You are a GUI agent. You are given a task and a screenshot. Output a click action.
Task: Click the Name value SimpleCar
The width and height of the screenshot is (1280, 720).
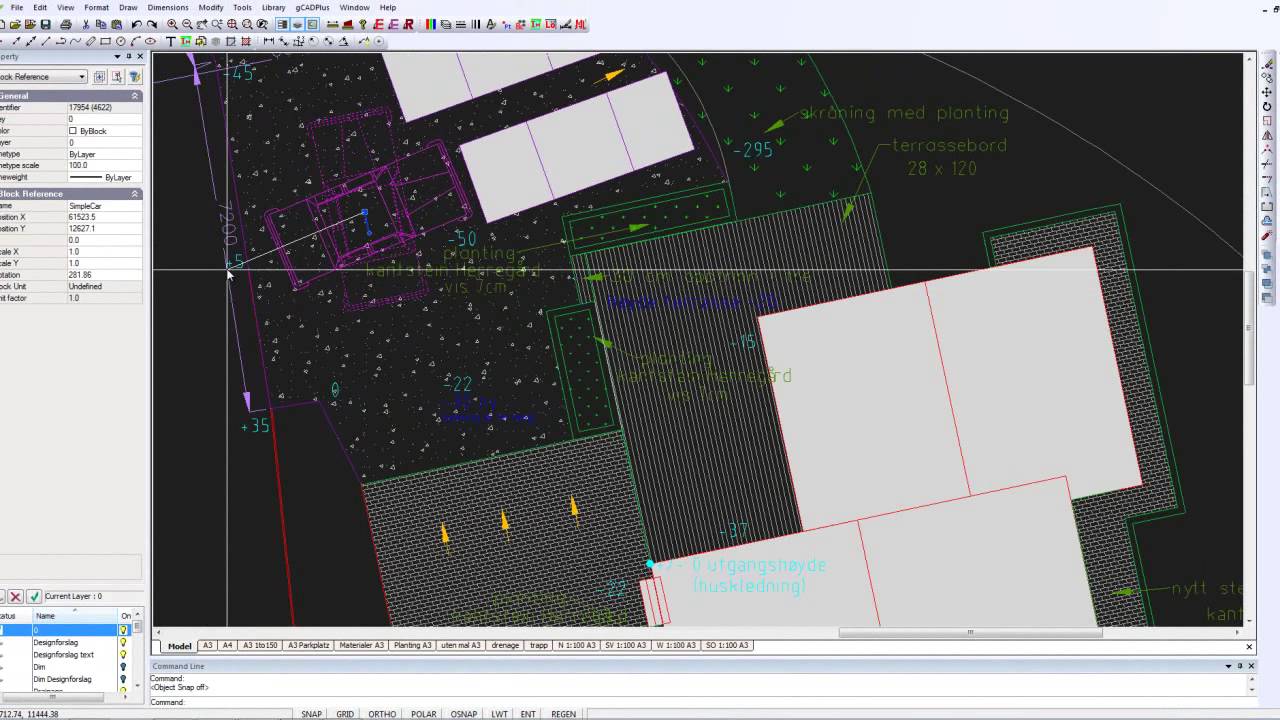[104, 205]
